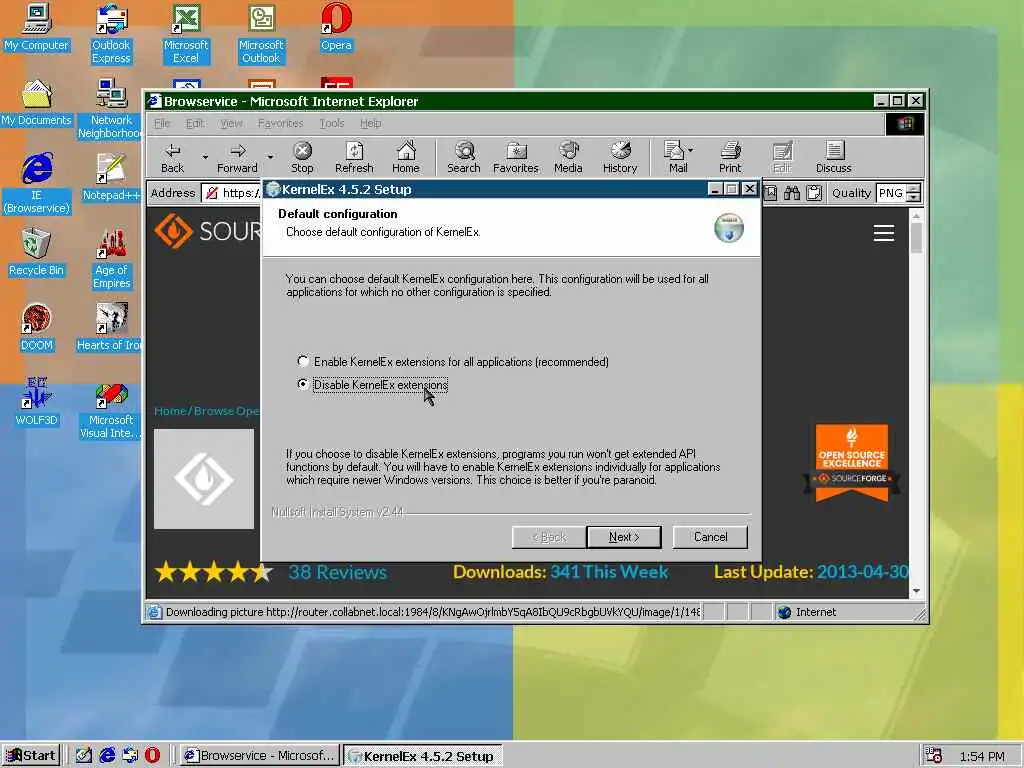Click the Show Desktop quick launch icon

point(84,756)
